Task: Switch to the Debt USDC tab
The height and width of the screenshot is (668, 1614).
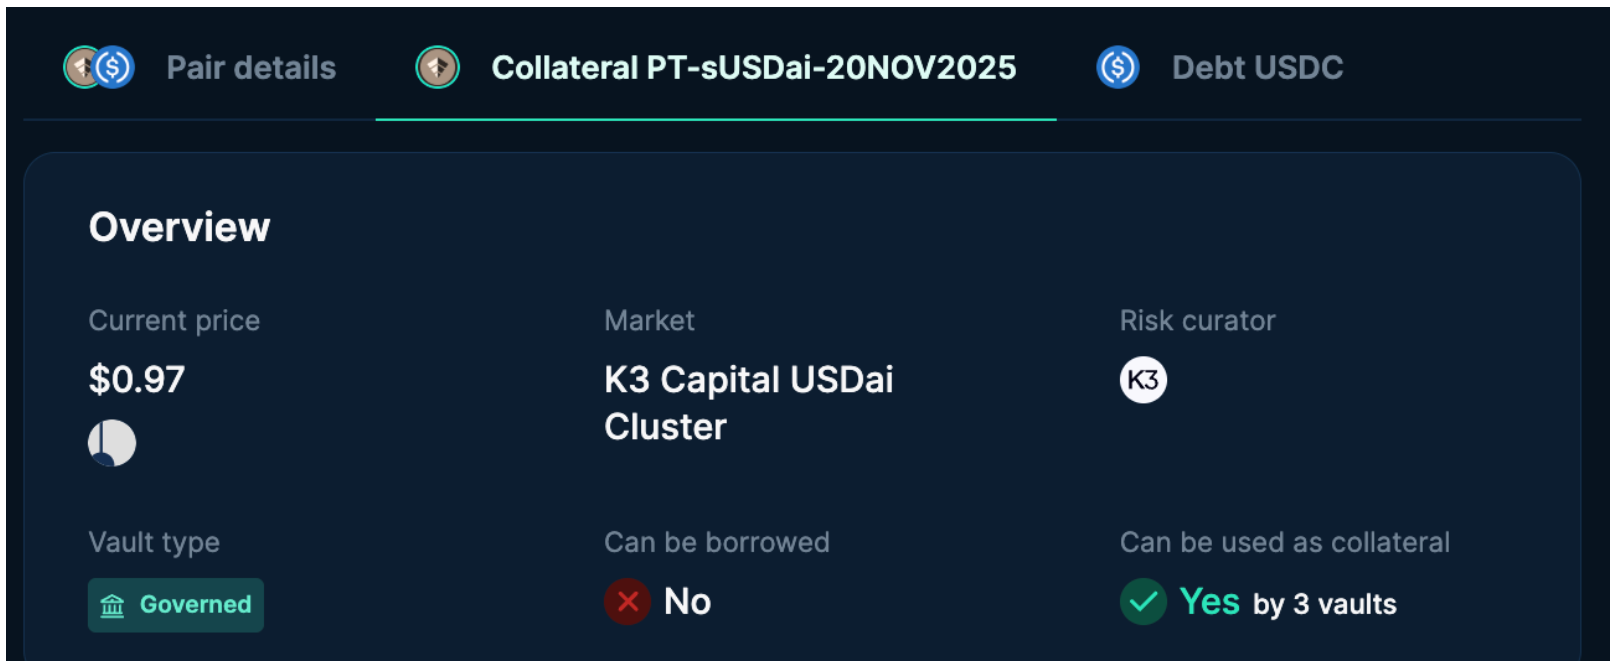Action: point(1257,68)
